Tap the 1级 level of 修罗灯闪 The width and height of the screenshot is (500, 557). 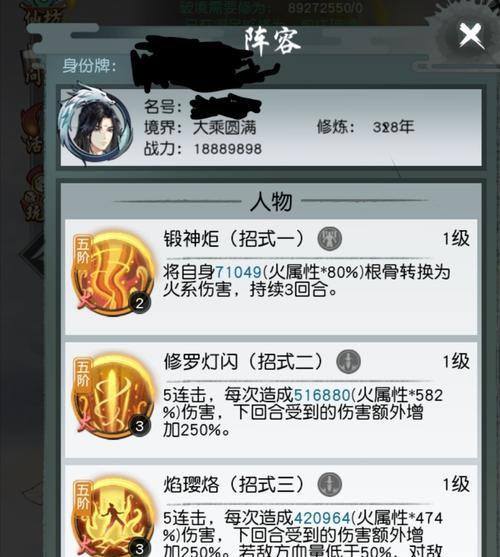click(456, 361)
